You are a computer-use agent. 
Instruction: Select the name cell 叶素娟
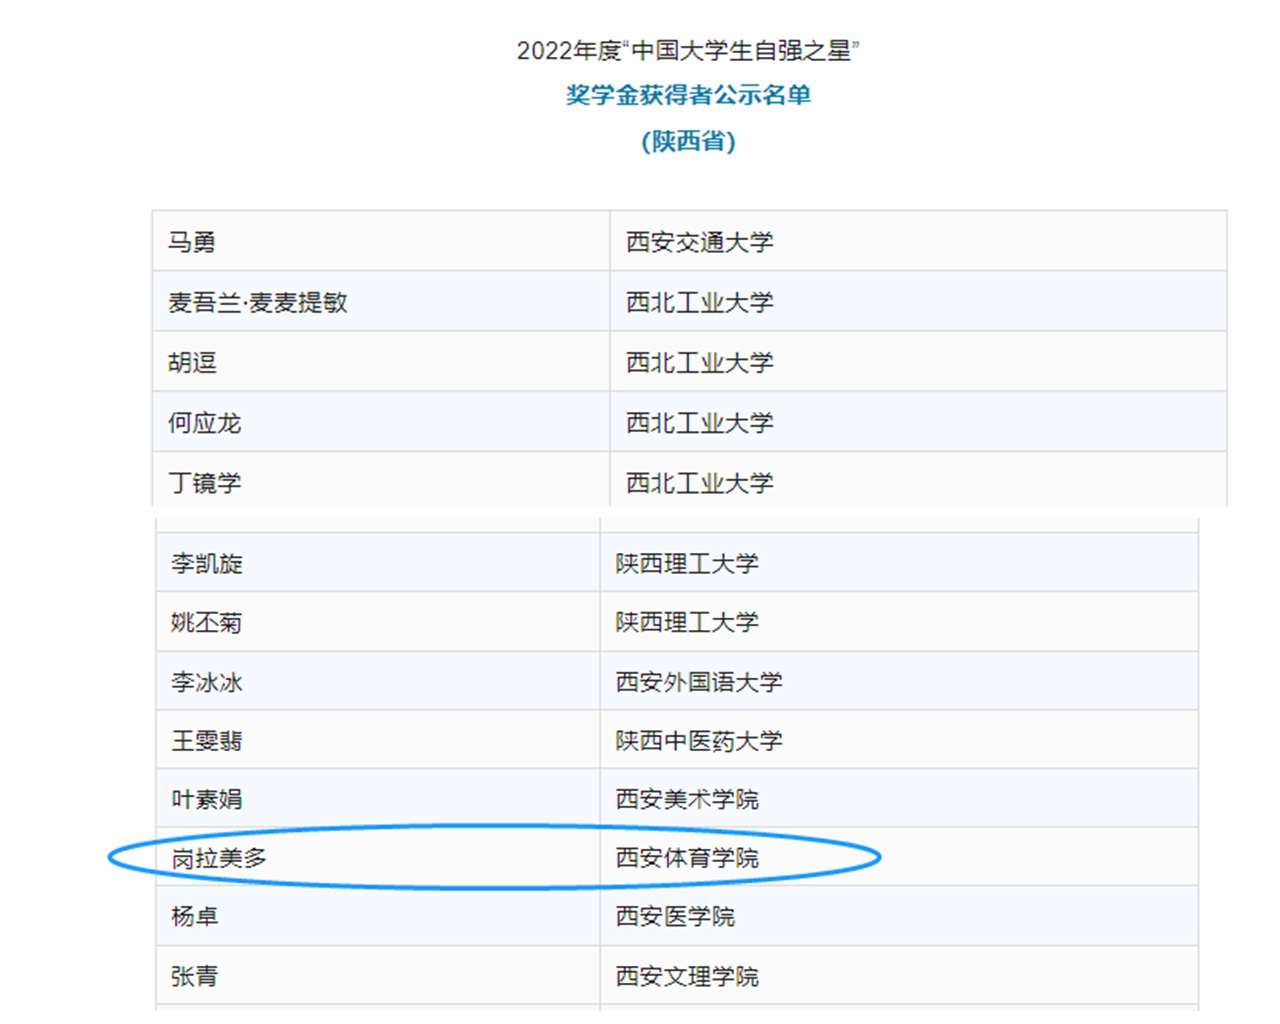[206, 799]
